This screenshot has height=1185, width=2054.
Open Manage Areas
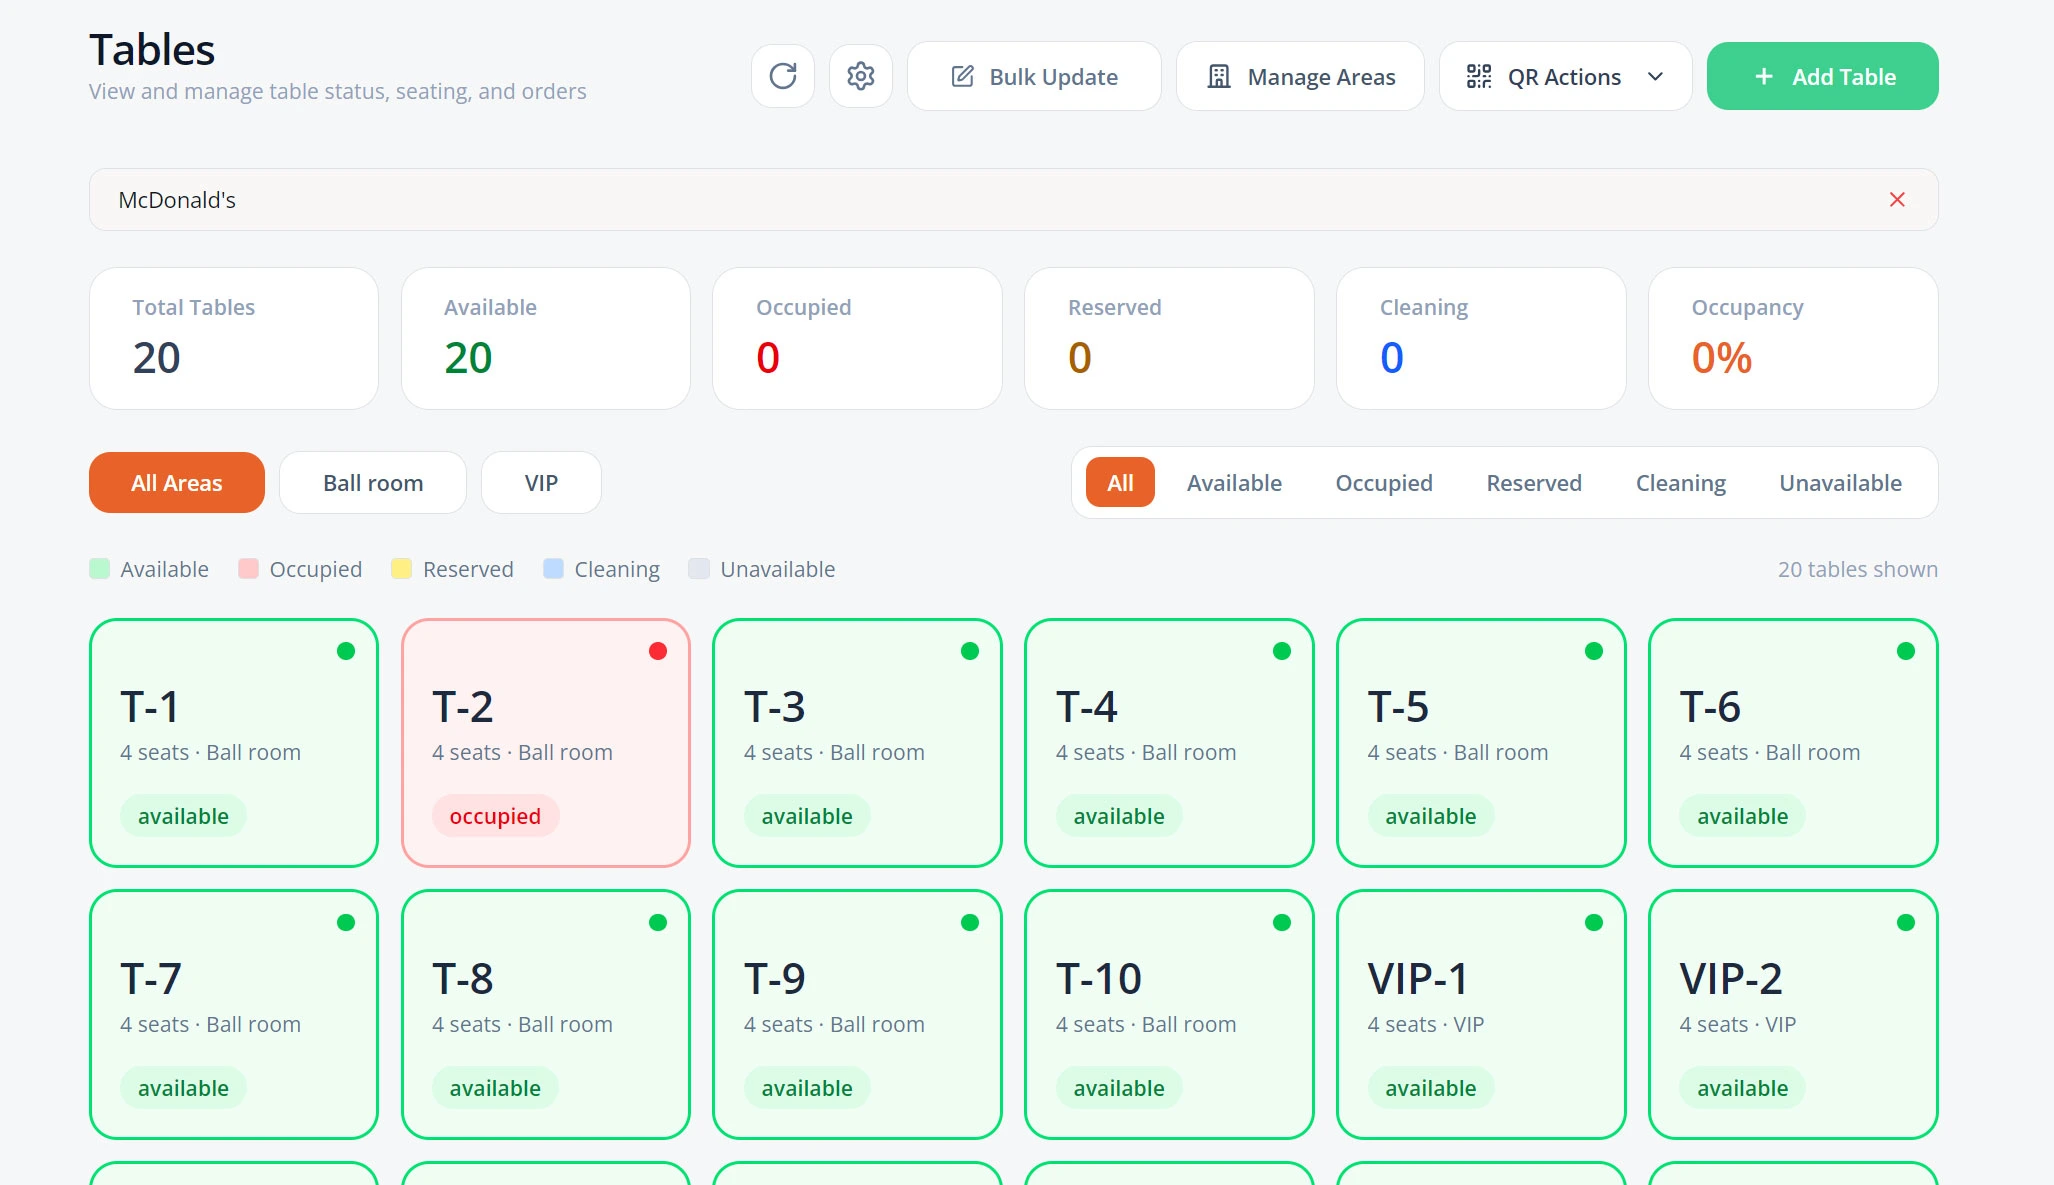click(1300, 76)
